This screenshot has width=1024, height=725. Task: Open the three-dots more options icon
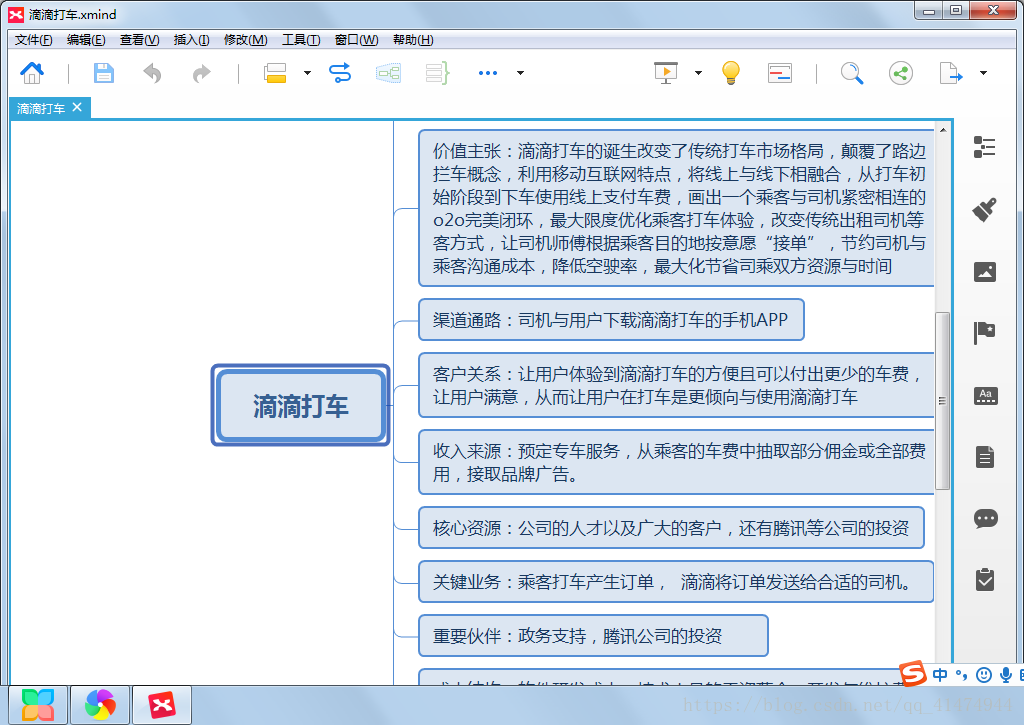tap(488, 73)
